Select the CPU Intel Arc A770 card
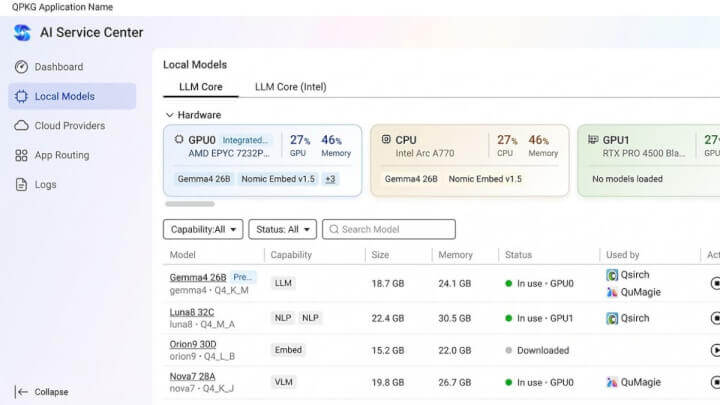 coord(469,160)
